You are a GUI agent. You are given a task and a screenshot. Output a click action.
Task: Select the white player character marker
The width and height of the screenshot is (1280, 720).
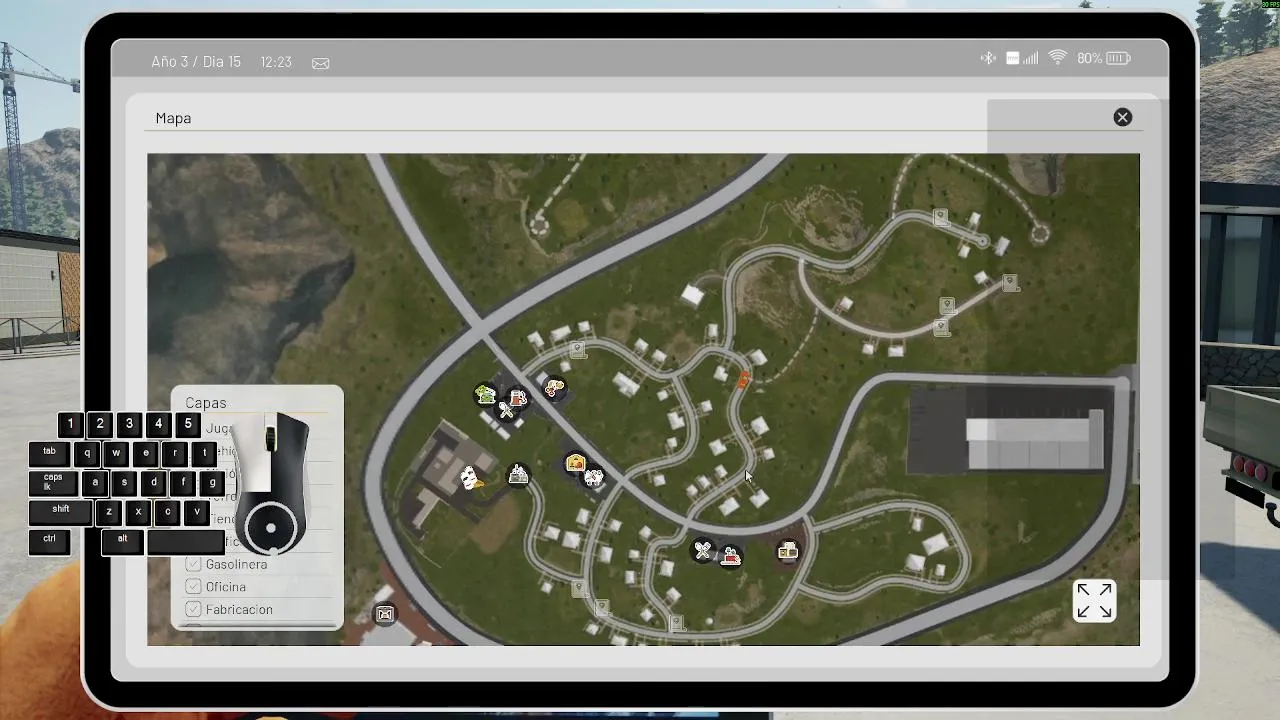[x=469, y=478]
